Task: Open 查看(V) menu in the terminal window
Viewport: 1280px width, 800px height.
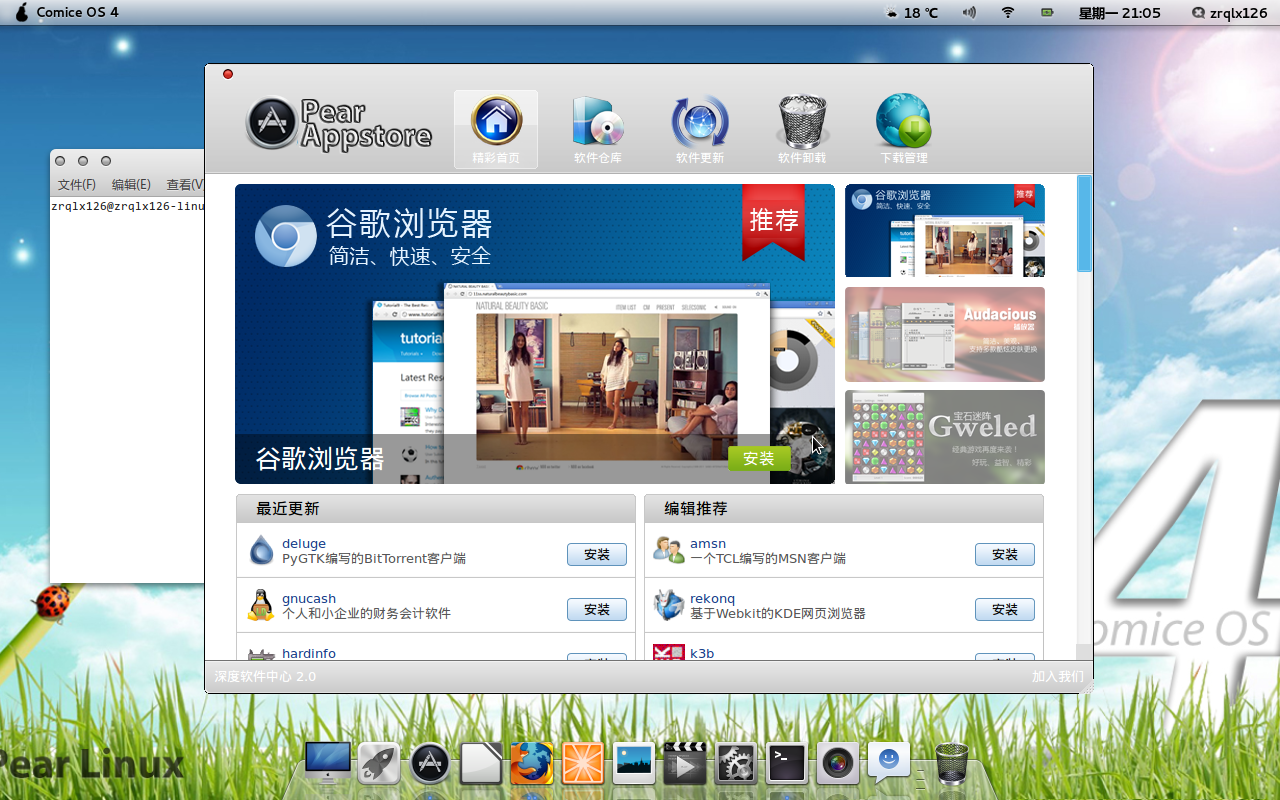Action: click(185, 185)
